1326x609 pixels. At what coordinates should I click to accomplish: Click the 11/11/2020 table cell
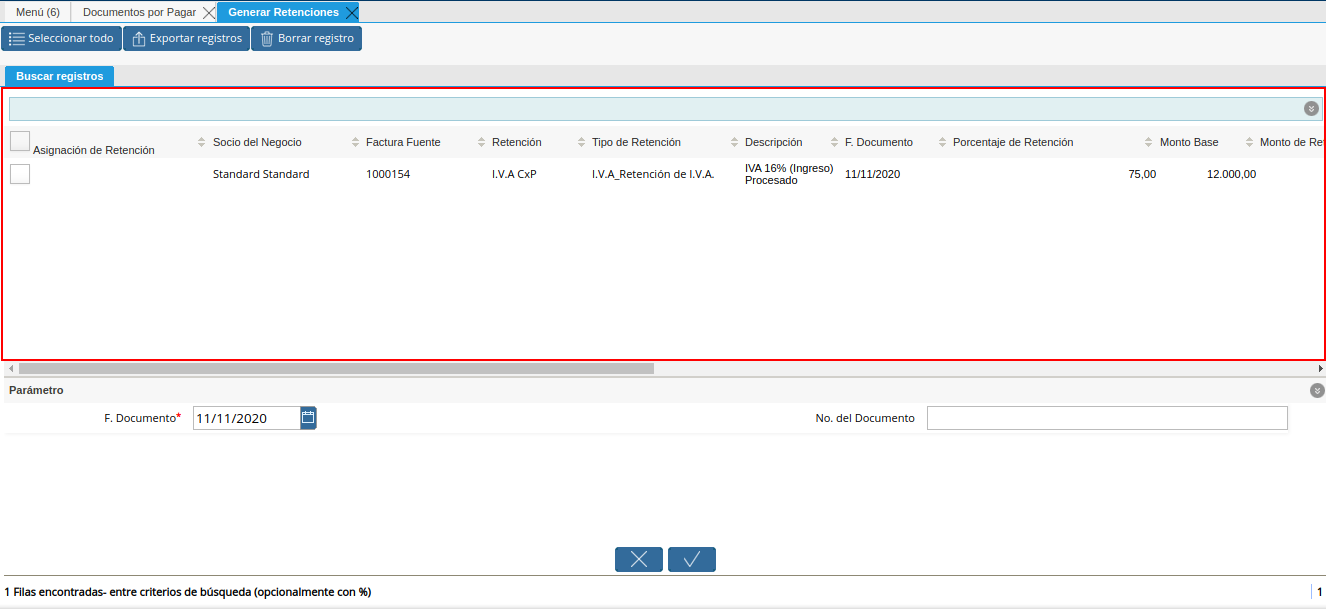[x=873, y=174]
